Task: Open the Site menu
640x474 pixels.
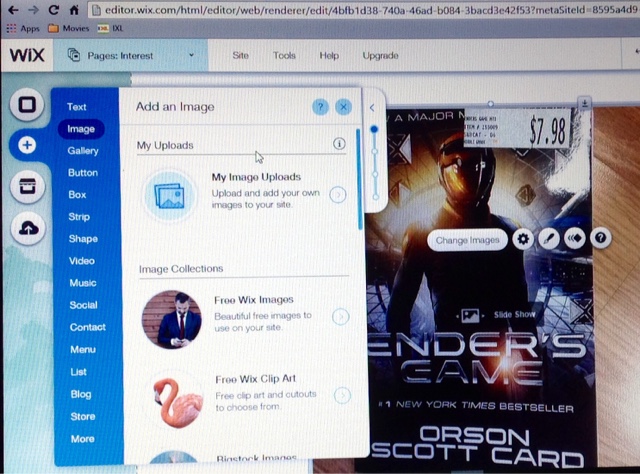Action: pos(240,56)
